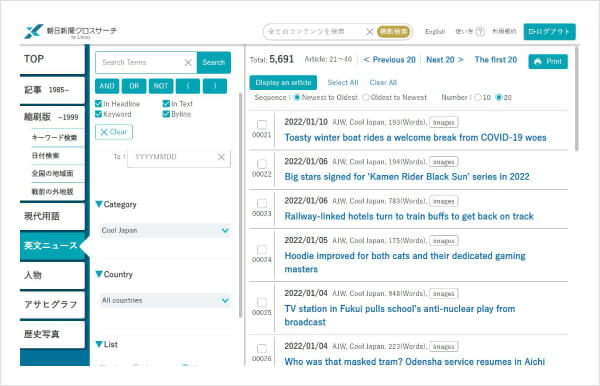Check the box for article 00025
Viewport: 600px width, 386px height.
[x=262, y=302]
